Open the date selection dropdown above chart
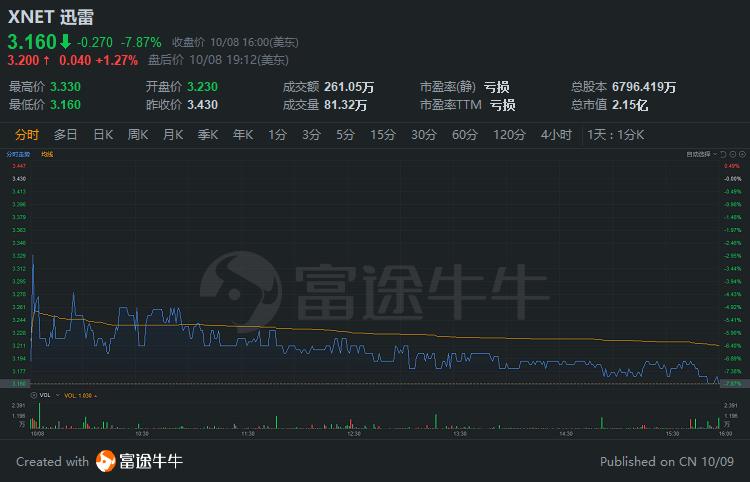 tap(701, 154)
